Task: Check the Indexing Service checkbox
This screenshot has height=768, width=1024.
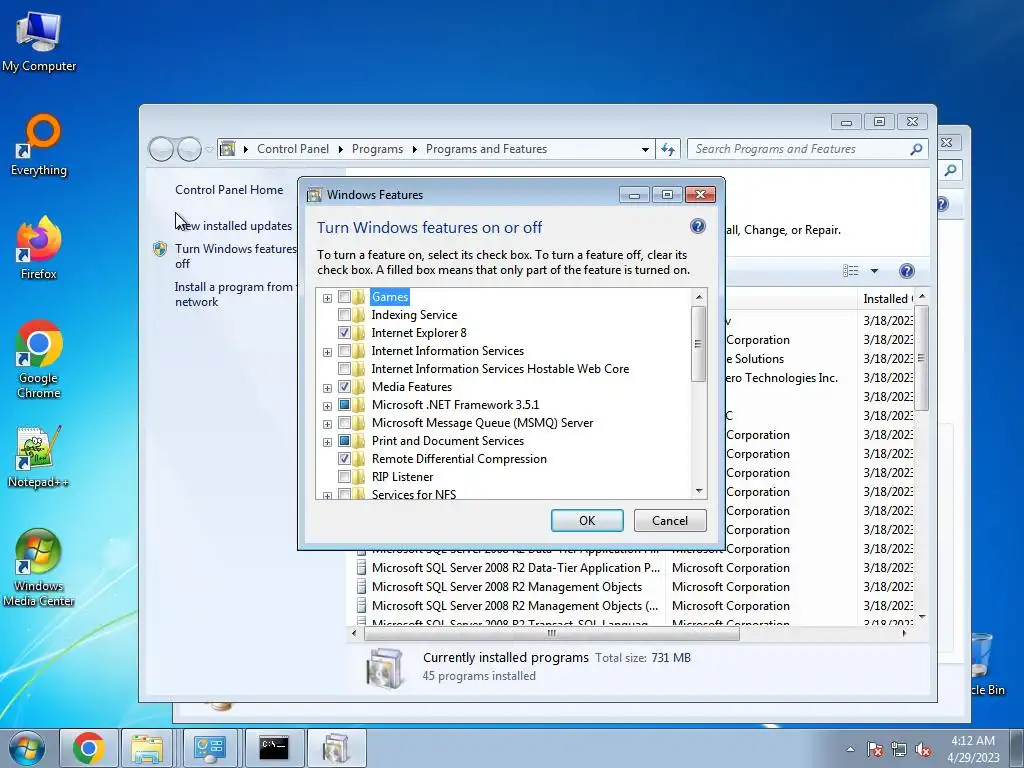Action: click(x=344, y=315)
